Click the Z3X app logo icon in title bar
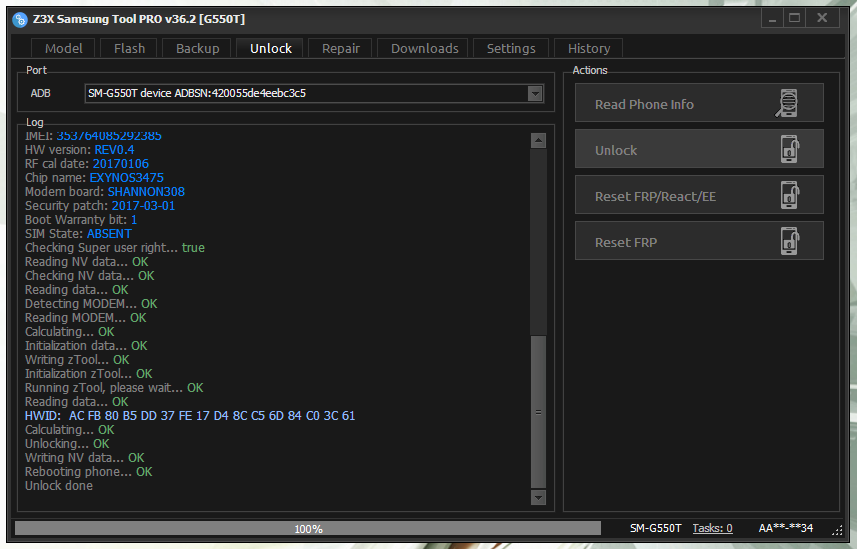 (20, 20)
